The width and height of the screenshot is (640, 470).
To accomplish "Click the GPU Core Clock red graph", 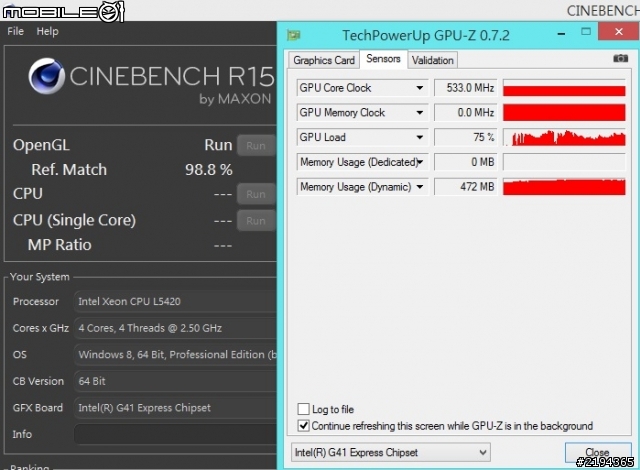I will 564,88.
